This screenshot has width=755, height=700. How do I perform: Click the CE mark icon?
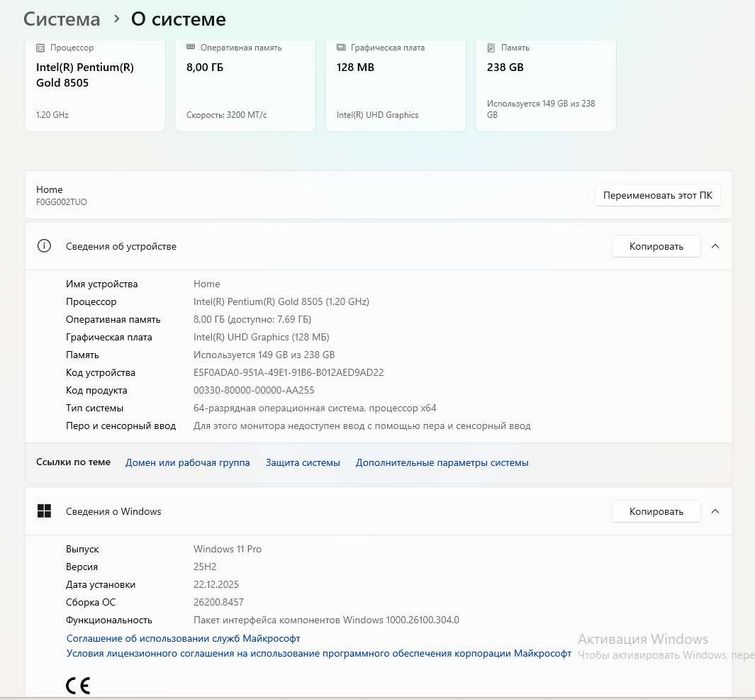point(78,685)
